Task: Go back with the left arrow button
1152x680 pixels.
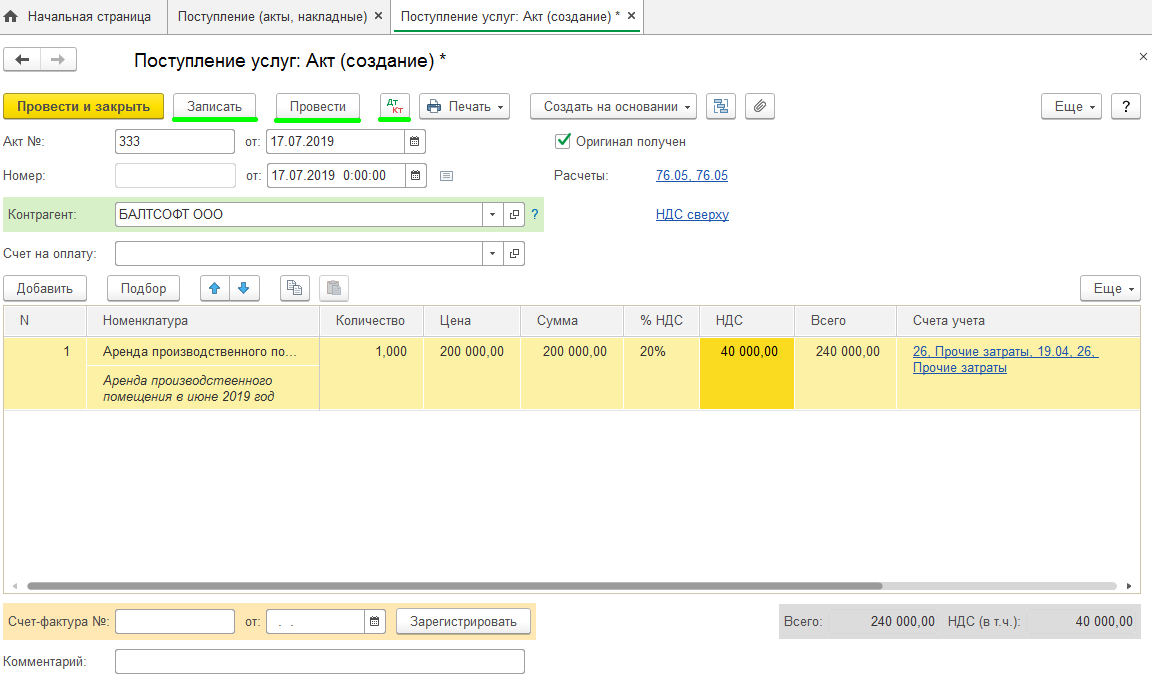Action: (22, 59)
